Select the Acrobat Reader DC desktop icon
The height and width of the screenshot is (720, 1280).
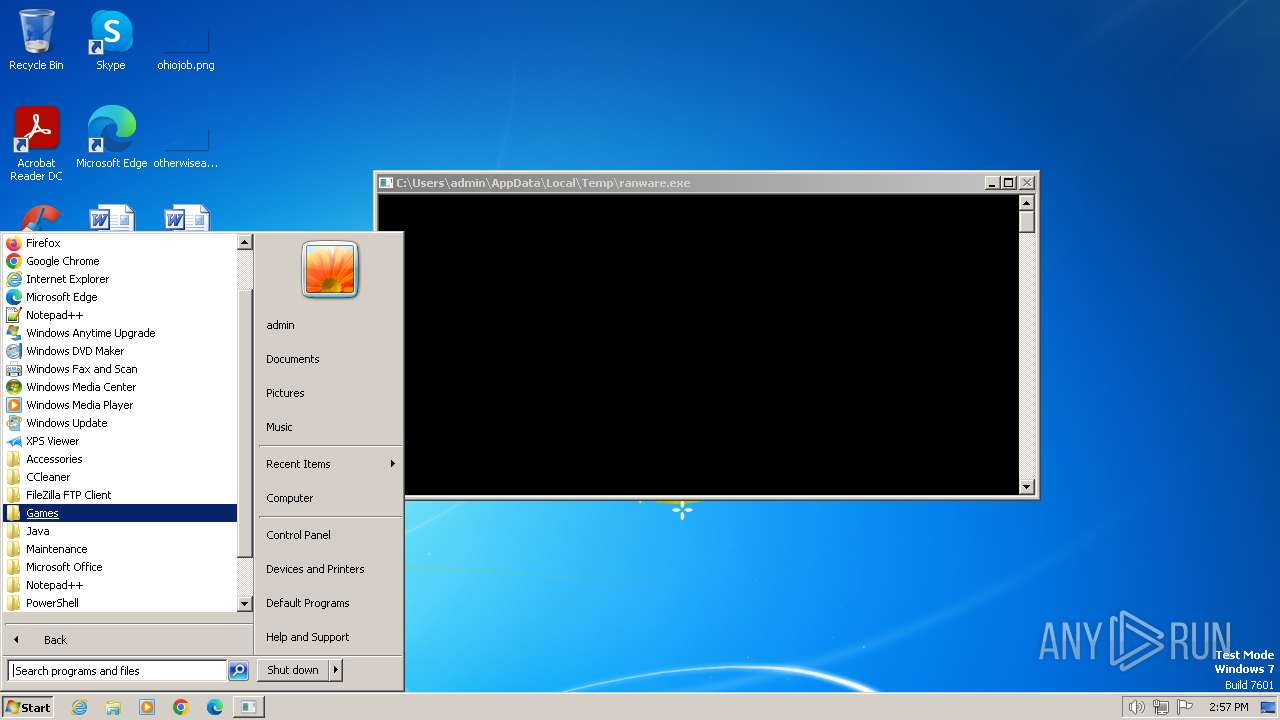[x=36, y=144]
